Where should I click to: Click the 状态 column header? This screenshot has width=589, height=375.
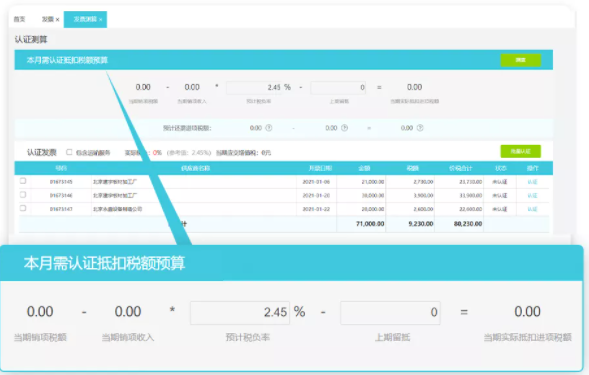tap(501, 168)
